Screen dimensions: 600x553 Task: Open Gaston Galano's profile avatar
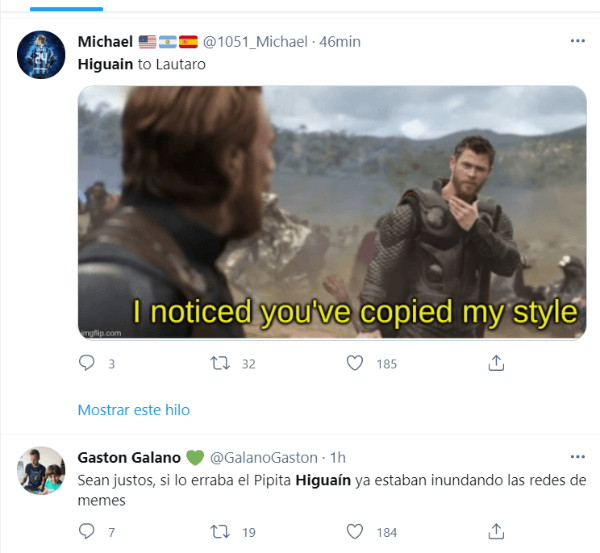(x=43, y=469)
